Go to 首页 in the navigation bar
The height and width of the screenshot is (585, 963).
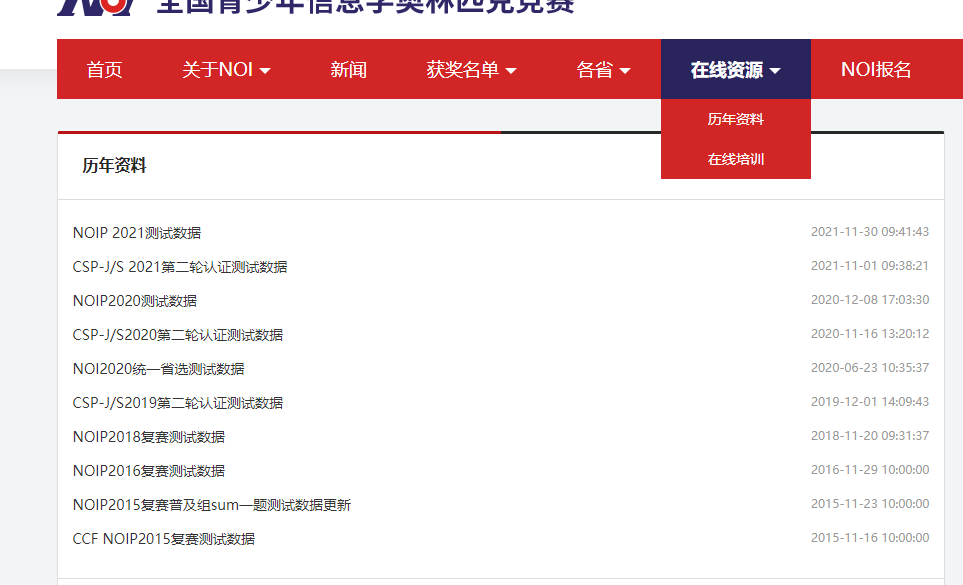click(x=104, y=69)
